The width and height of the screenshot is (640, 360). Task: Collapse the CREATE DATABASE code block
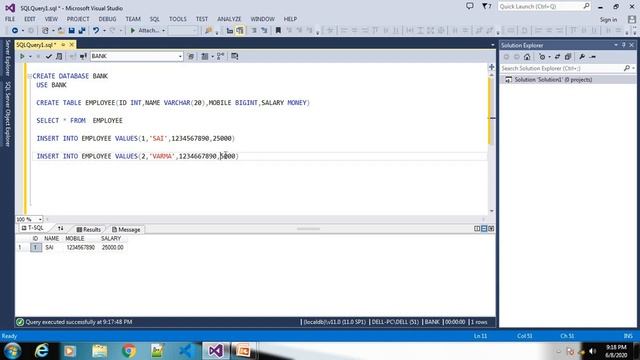point(29,76)
